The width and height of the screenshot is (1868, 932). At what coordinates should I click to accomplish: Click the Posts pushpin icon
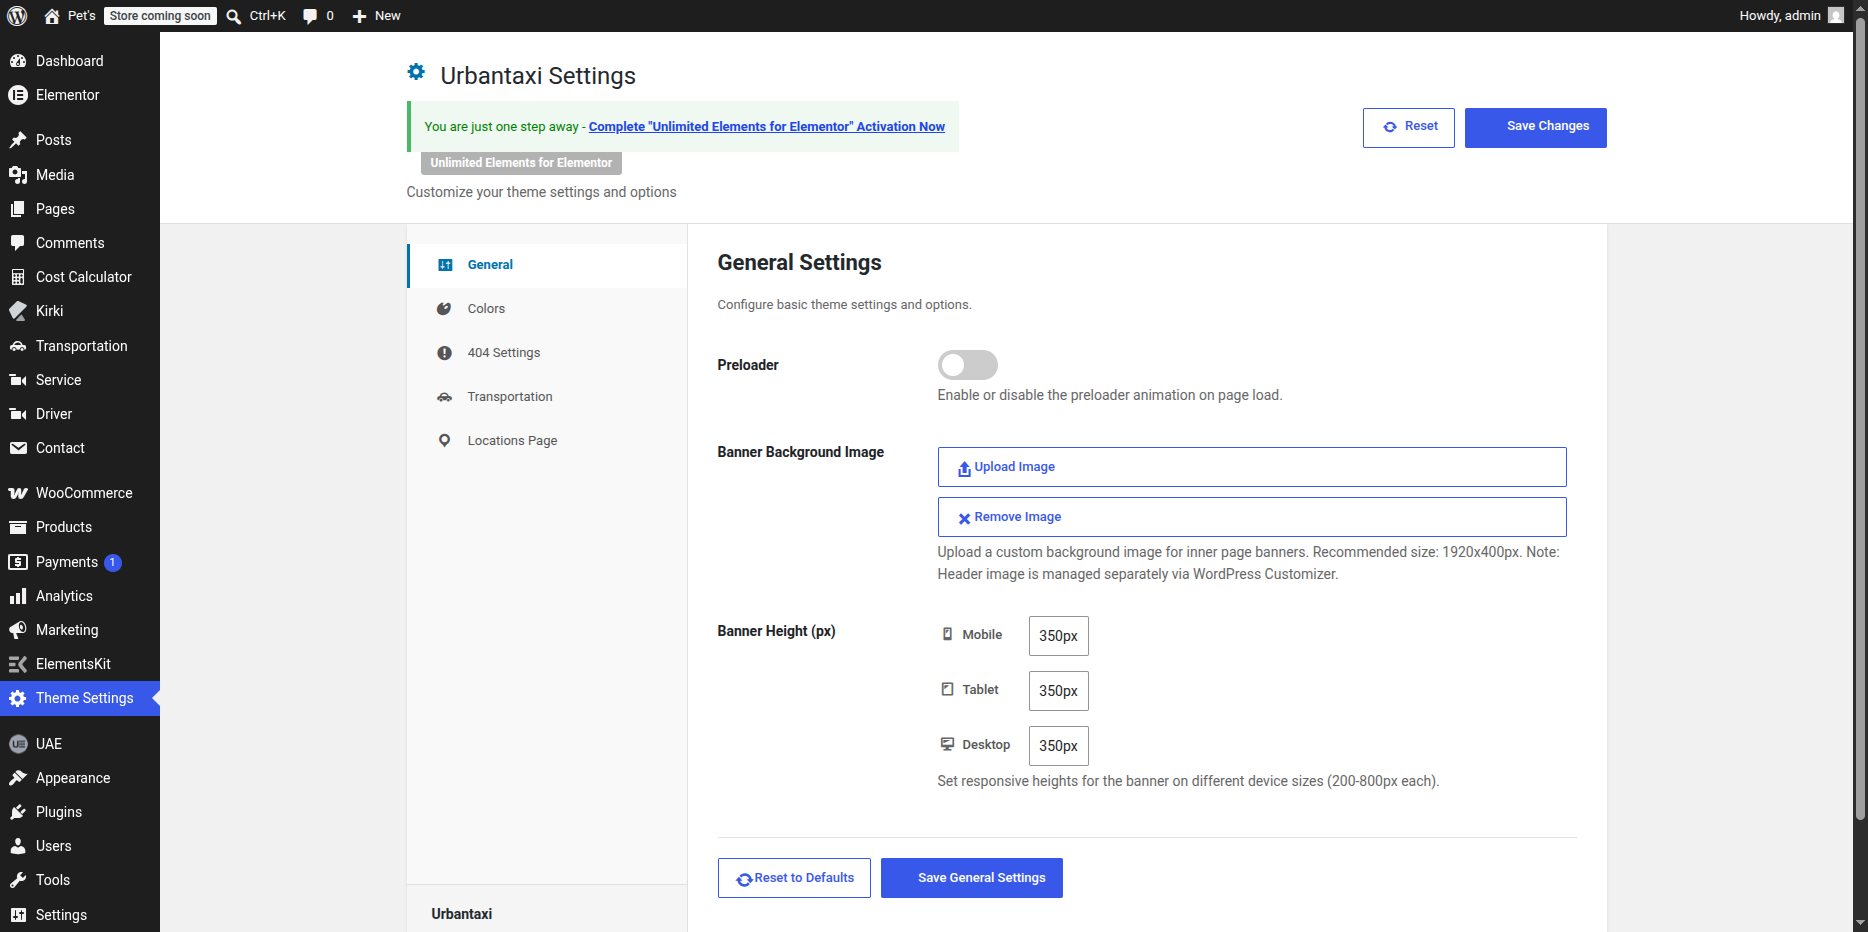click(18, 140)
